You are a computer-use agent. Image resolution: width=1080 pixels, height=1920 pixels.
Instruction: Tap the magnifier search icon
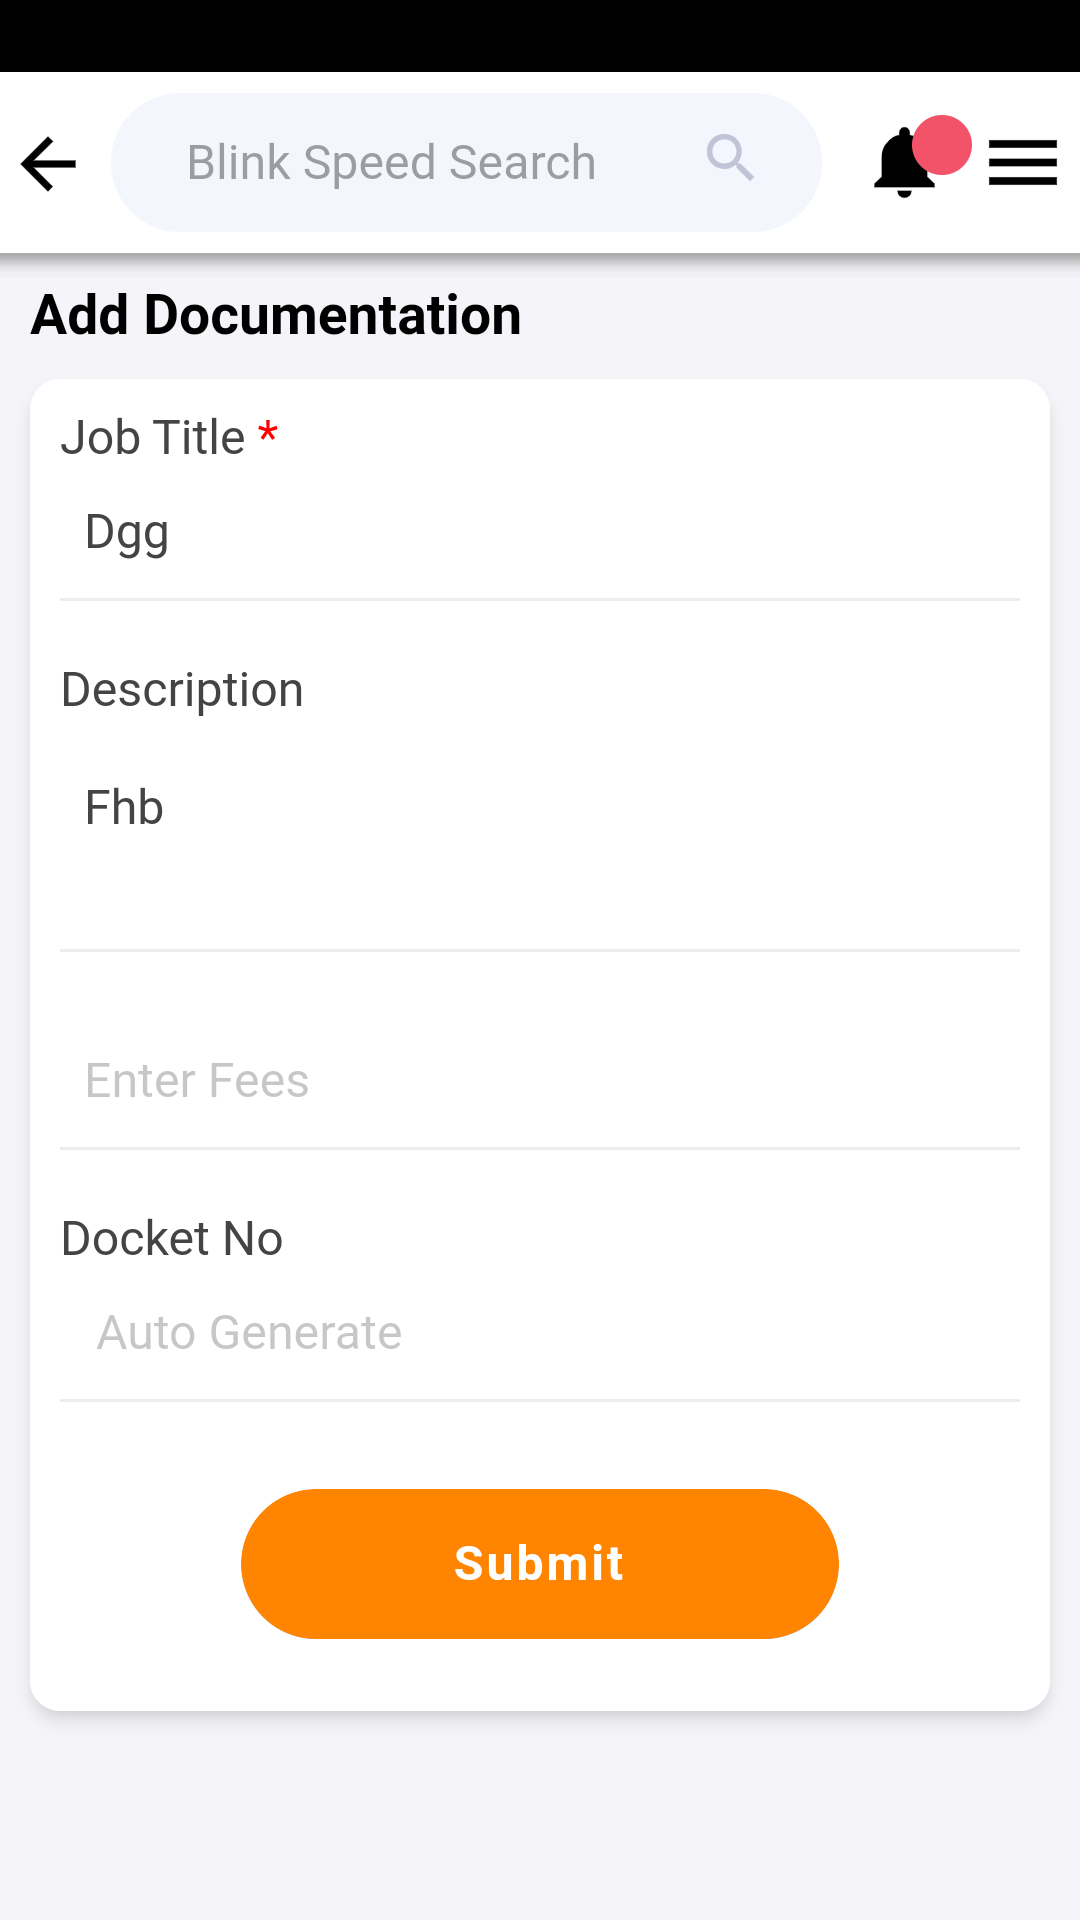point(730,158)
